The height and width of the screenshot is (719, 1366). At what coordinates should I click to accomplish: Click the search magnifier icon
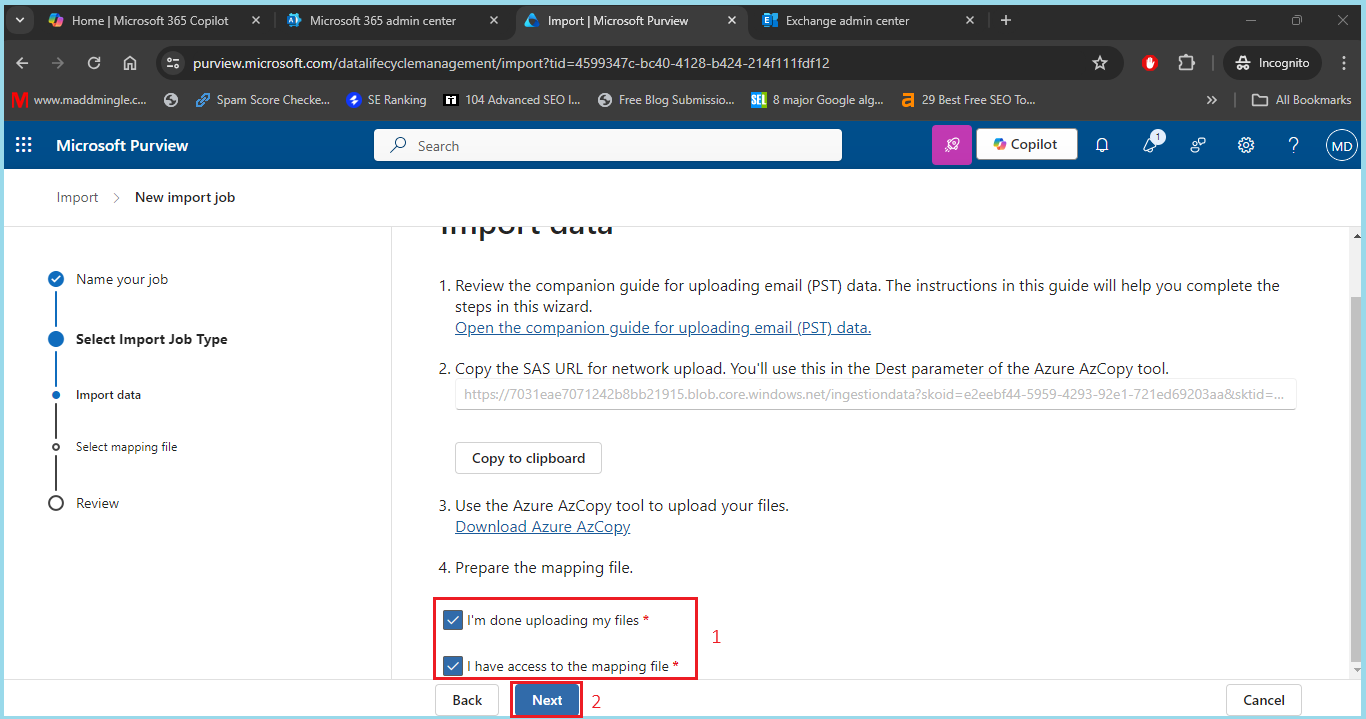coord(398,145)
